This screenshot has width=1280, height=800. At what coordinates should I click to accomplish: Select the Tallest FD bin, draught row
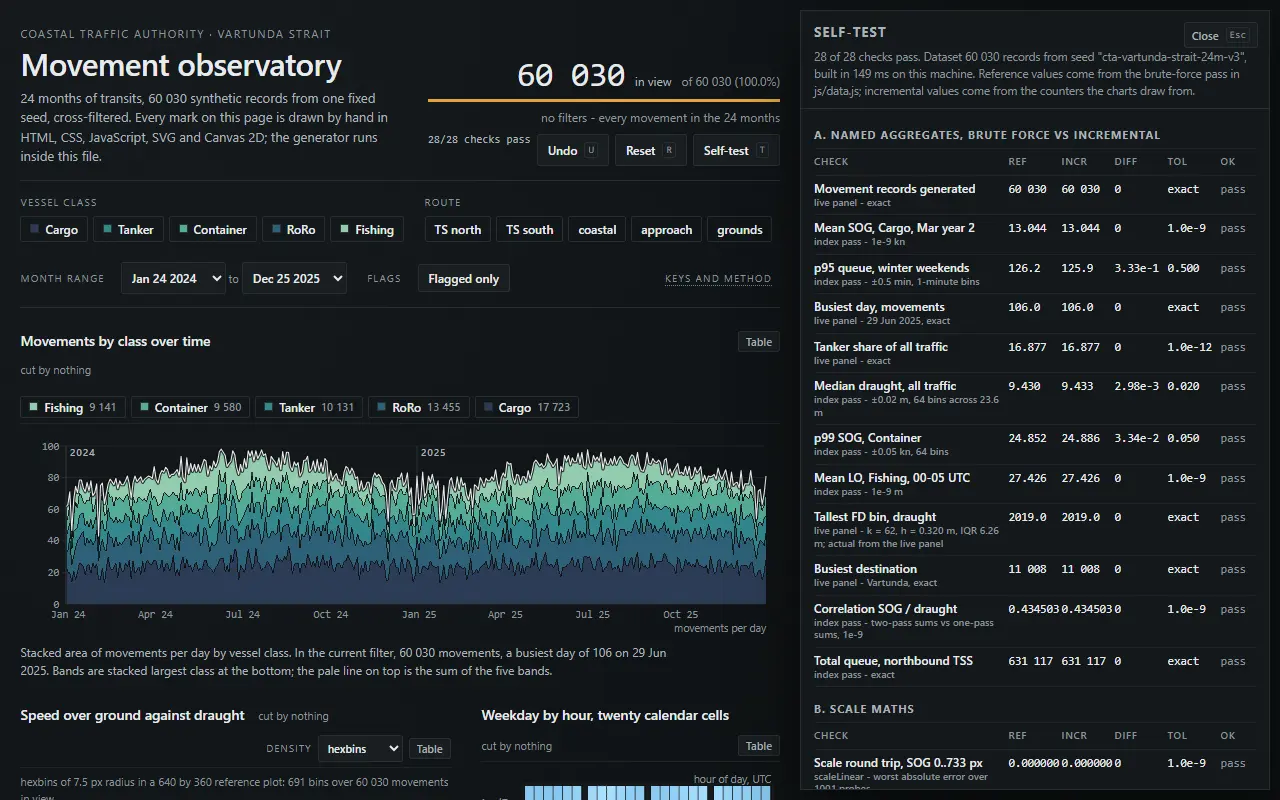(1034, 530)
